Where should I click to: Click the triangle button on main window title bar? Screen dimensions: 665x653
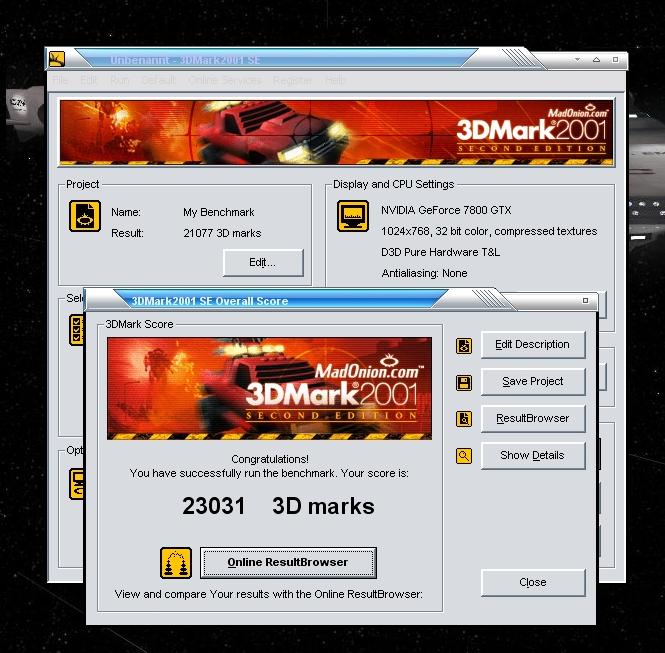596,59
